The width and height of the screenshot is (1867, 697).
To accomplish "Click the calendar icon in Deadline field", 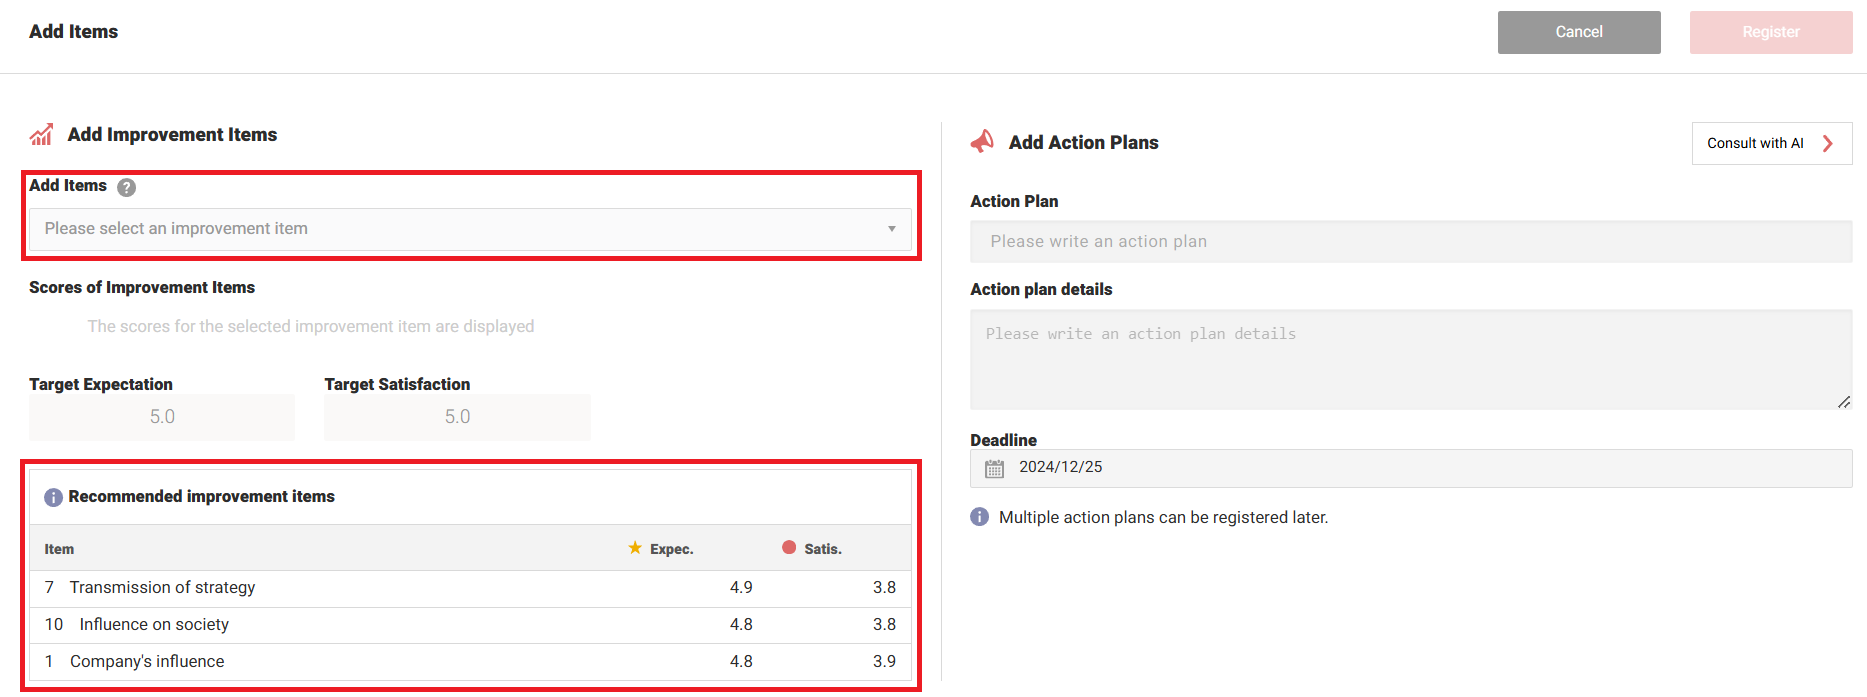I will pyautogui.click(x=994, y=468).
